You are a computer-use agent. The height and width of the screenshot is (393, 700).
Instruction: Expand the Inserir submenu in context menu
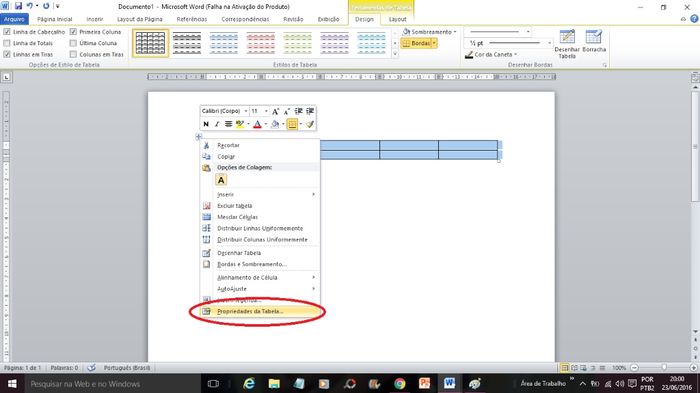pos(266,195)
